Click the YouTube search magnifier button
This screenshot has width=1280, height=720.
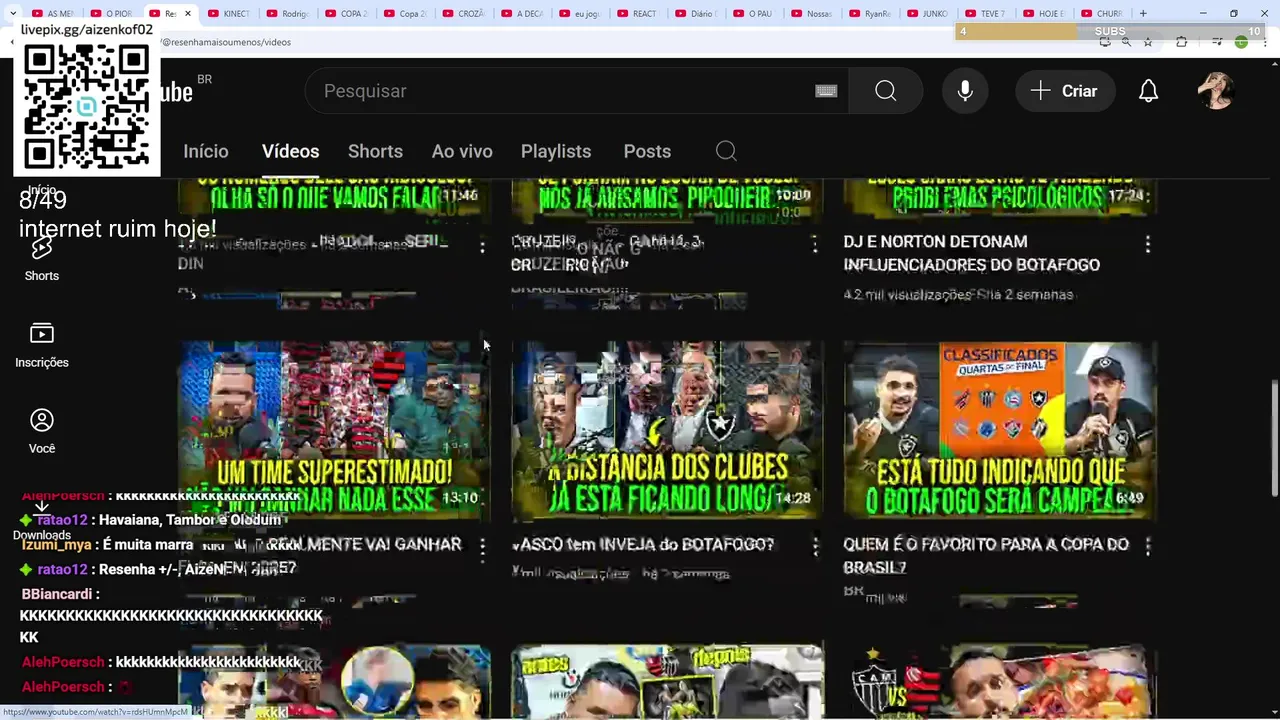[x=885, y=91]
